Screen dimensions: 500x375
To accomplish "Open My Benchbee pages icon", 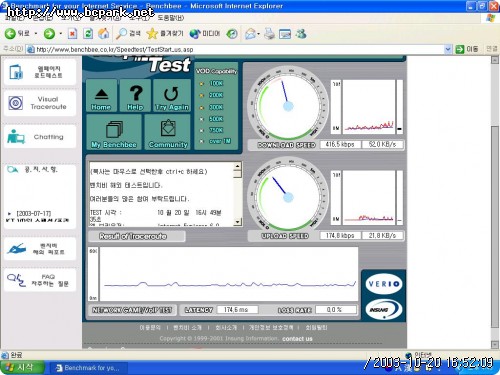I will point(114,132).
